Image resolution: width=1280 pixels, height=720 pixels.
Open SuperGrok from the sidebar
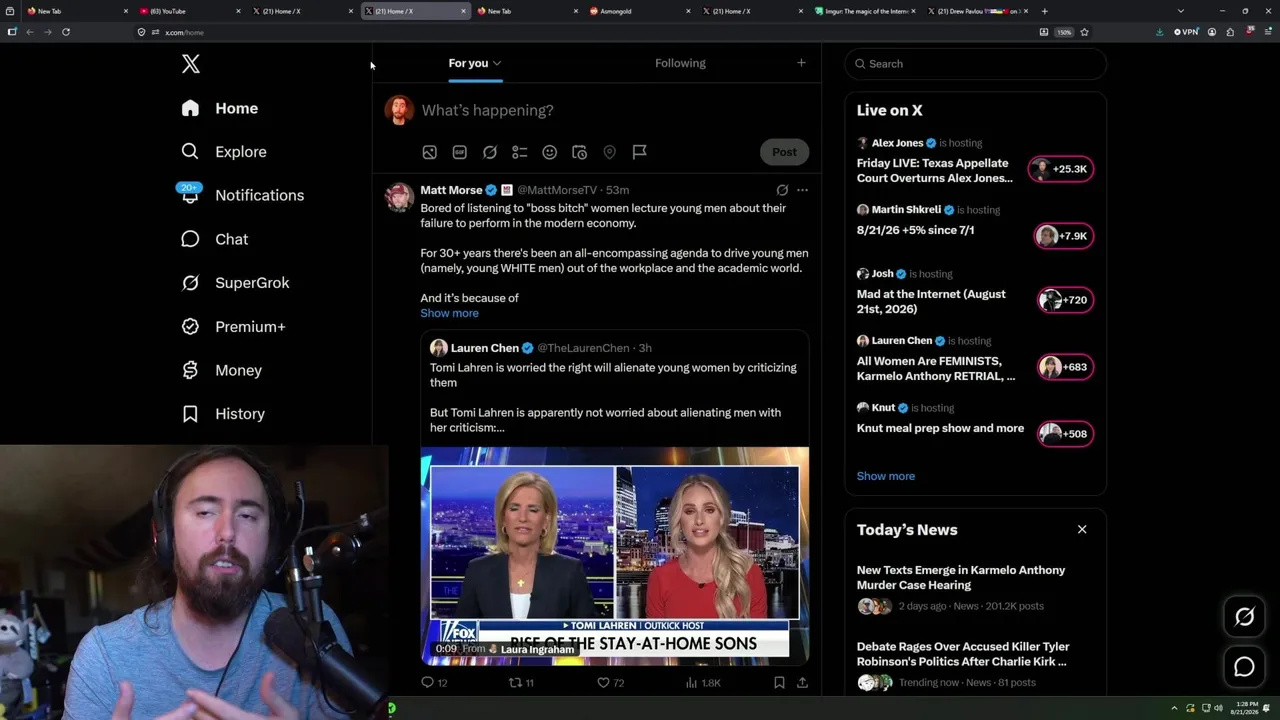235,283
